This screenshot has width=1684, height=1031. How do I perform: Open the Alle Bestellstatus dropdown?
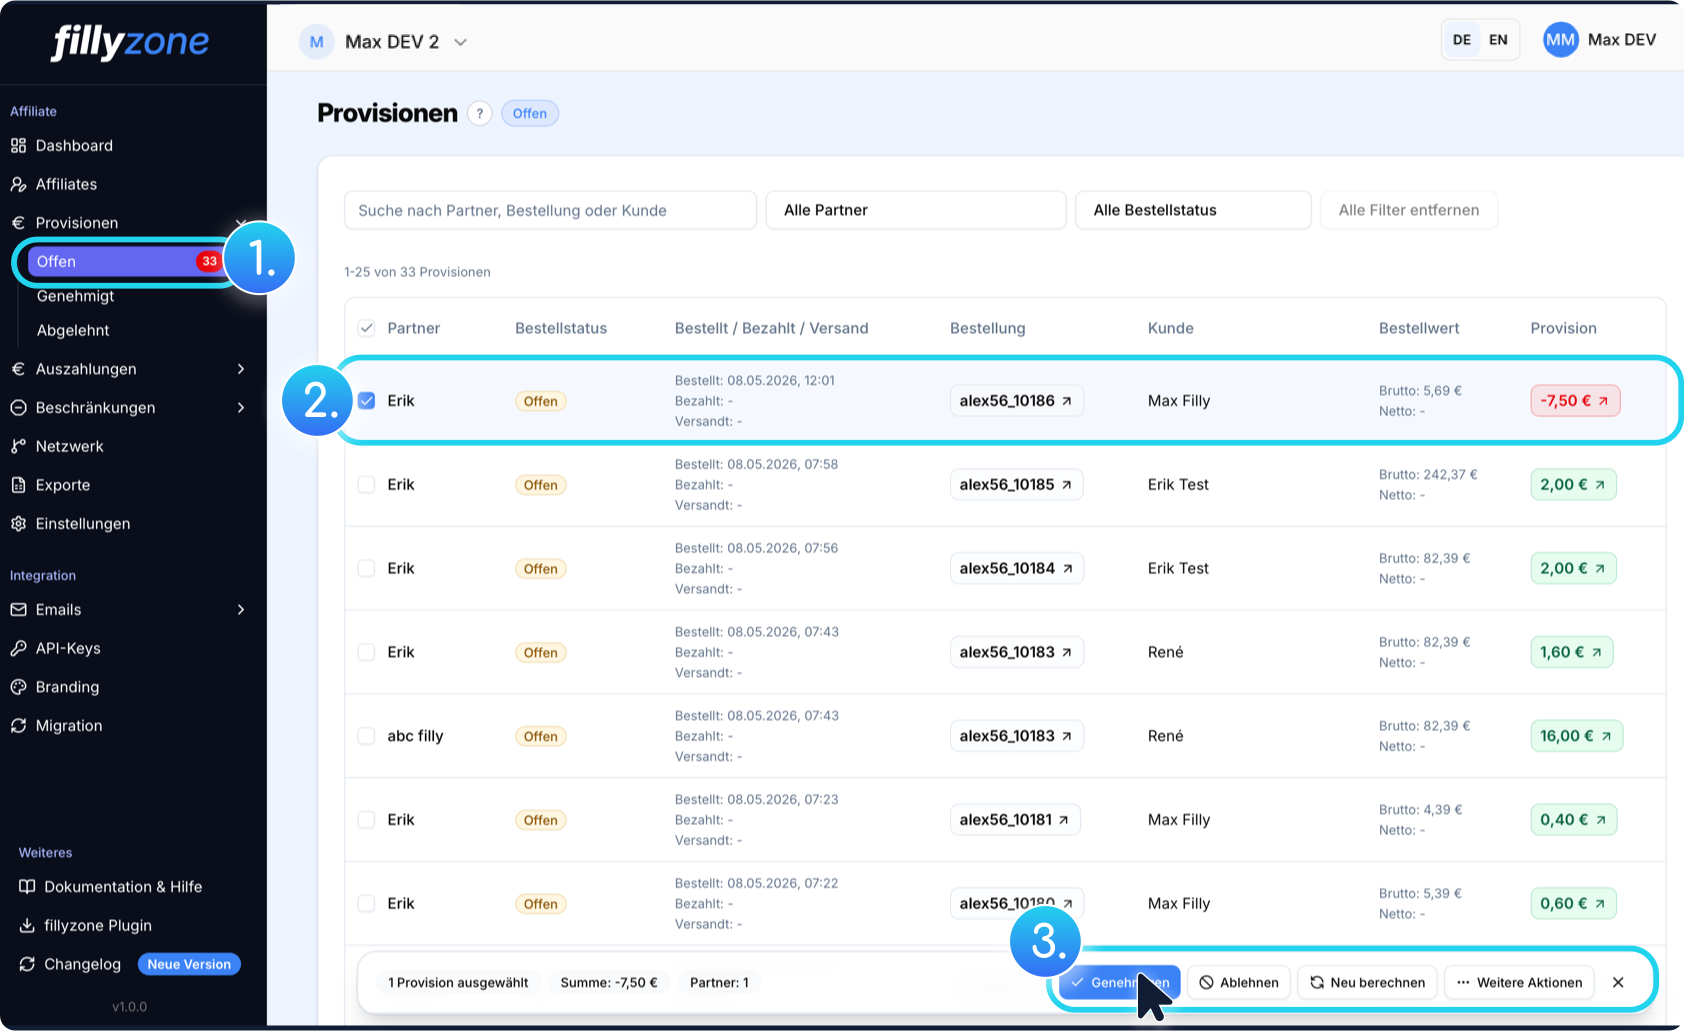(1193, 210)
